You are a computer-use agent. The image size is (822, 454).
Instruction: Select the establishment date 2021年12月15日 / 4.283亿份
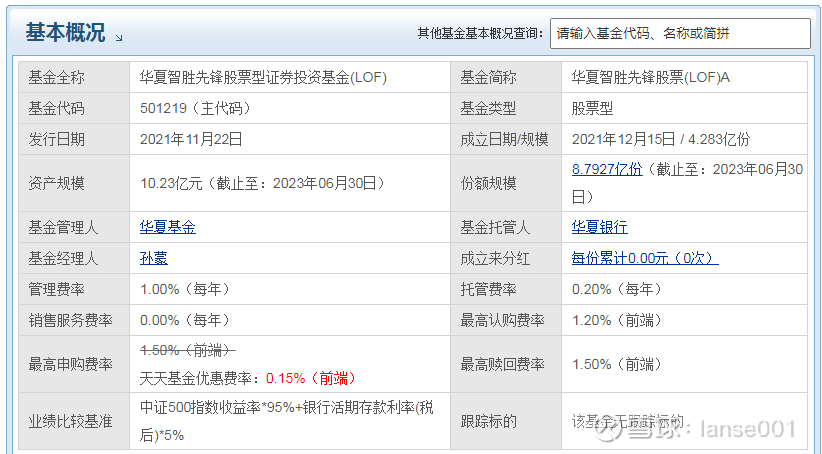click(661, 139)
